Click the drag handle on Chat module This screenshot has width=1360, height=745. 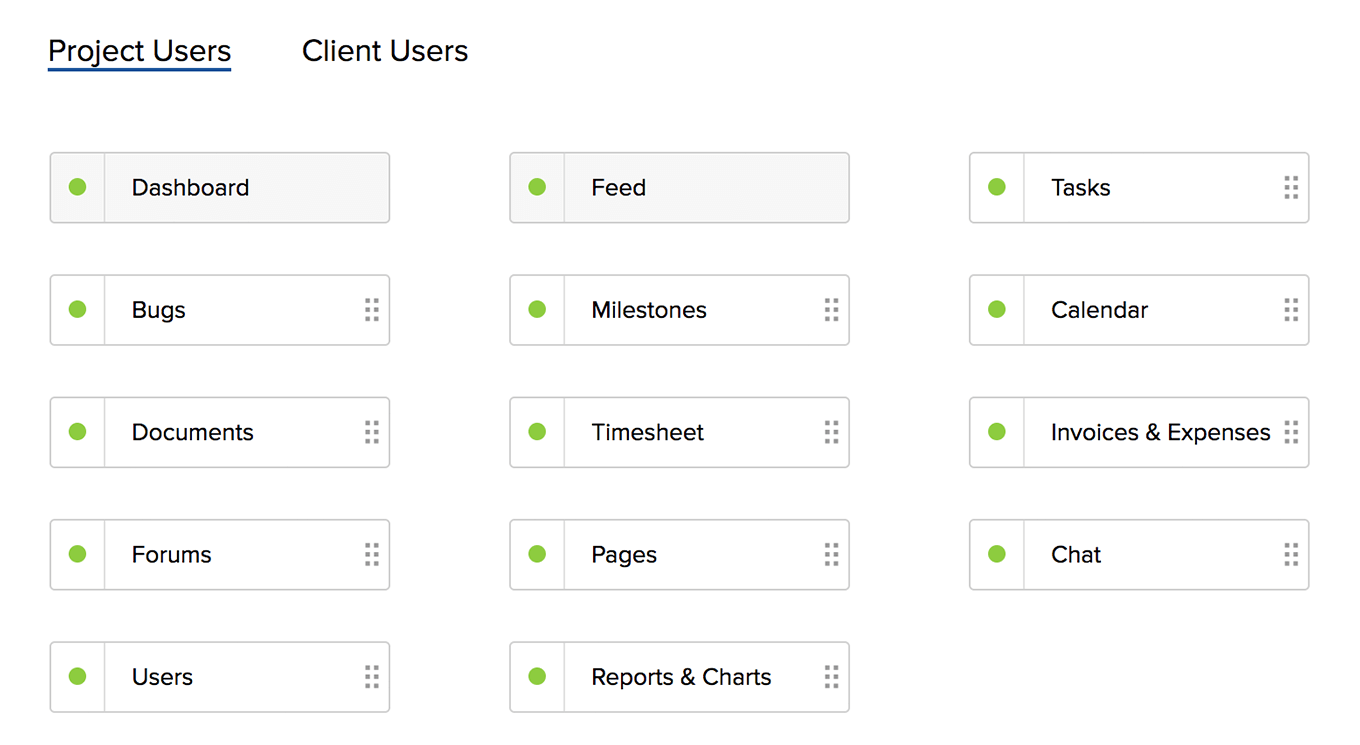coord(1291,555)
